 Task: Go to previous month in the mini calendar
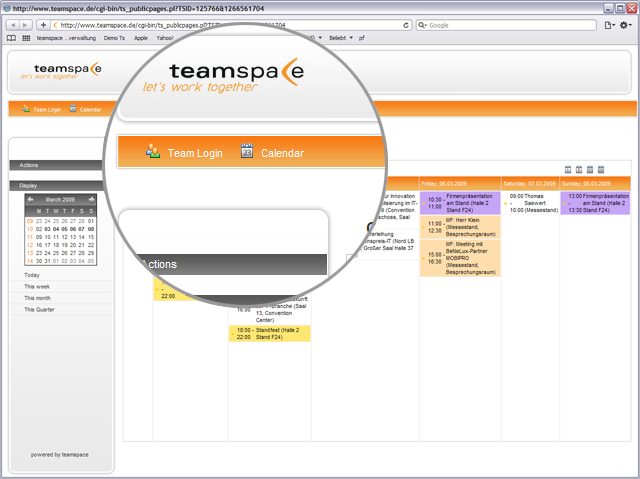(30, 199)
